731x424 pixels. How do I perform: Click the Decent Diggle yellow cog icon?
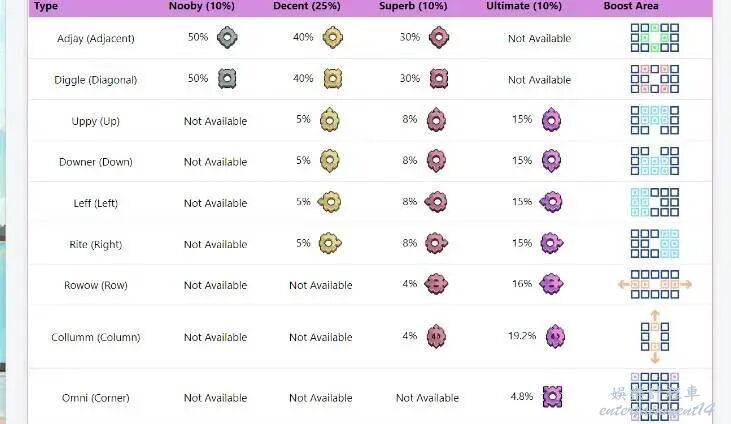332,79
